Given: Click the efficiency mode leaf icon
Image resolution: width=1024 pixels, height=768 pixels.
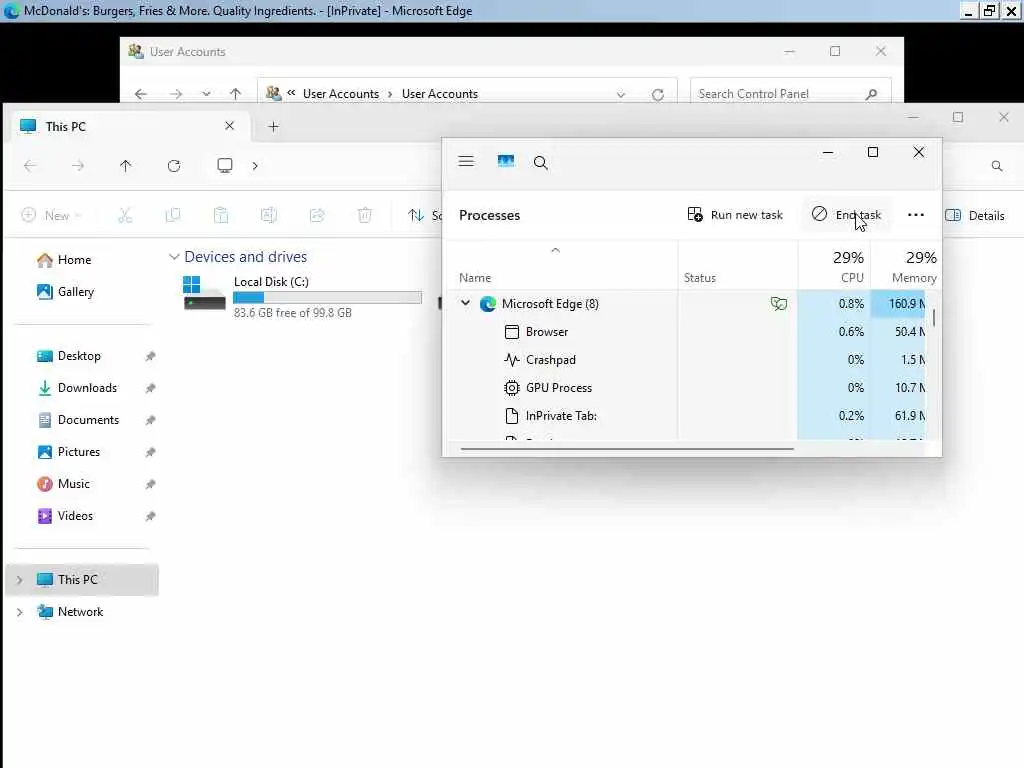Looking at the screenshot, I should coord(778,303).
